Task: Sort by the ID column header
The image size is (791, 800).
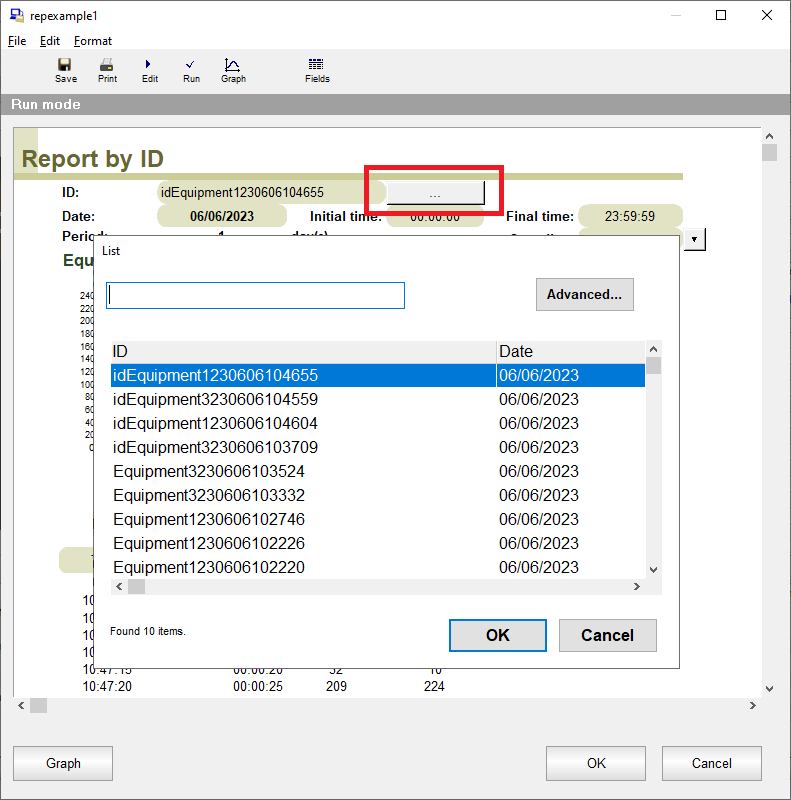Action: pos(303,352)
